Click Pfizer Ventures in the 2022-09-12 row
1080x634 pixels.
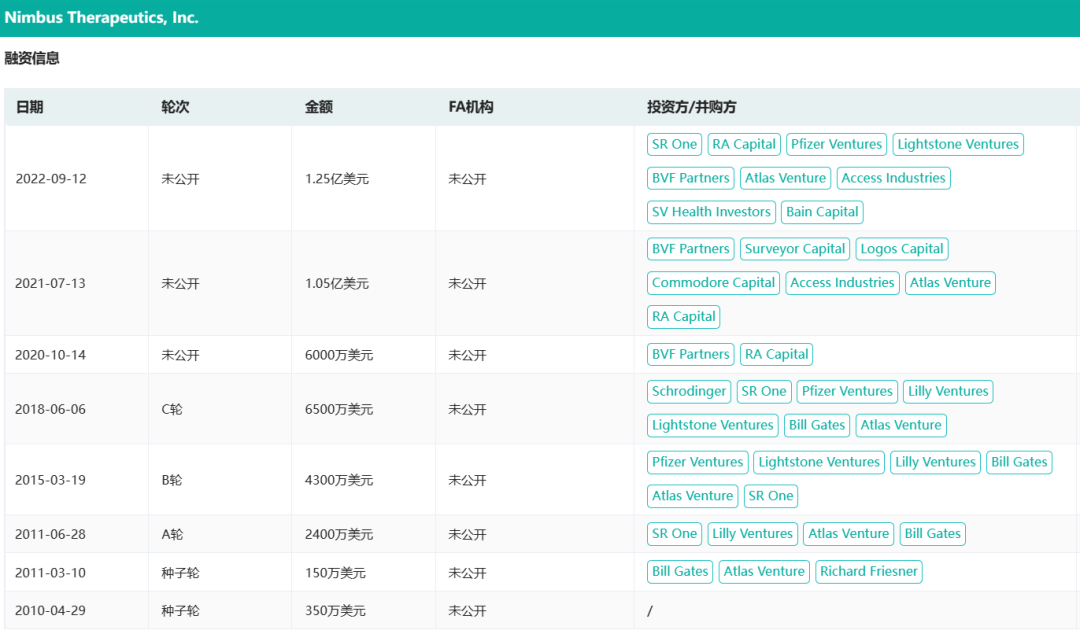836,144
